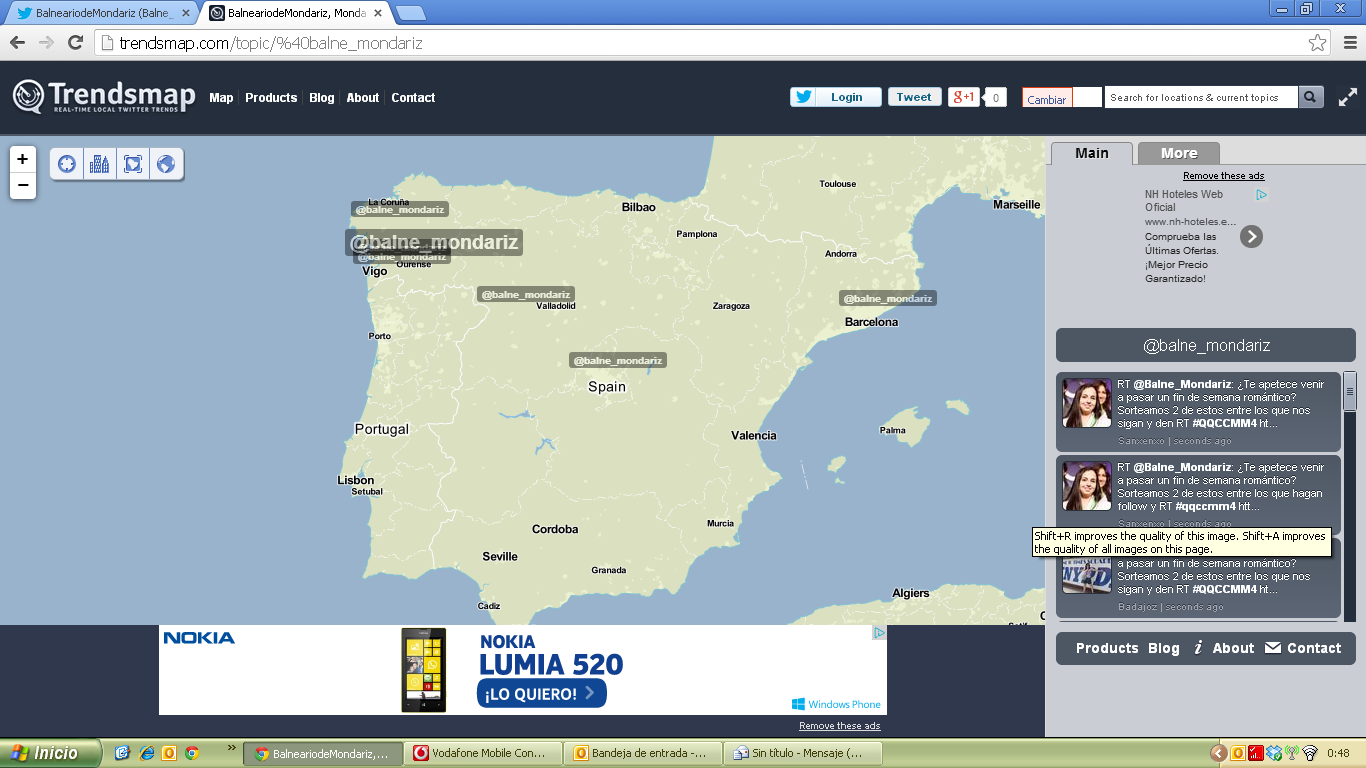Open the Products menu in header
Image resolution: width=1366 pixels, height=768 pixels.
(271, 98)
